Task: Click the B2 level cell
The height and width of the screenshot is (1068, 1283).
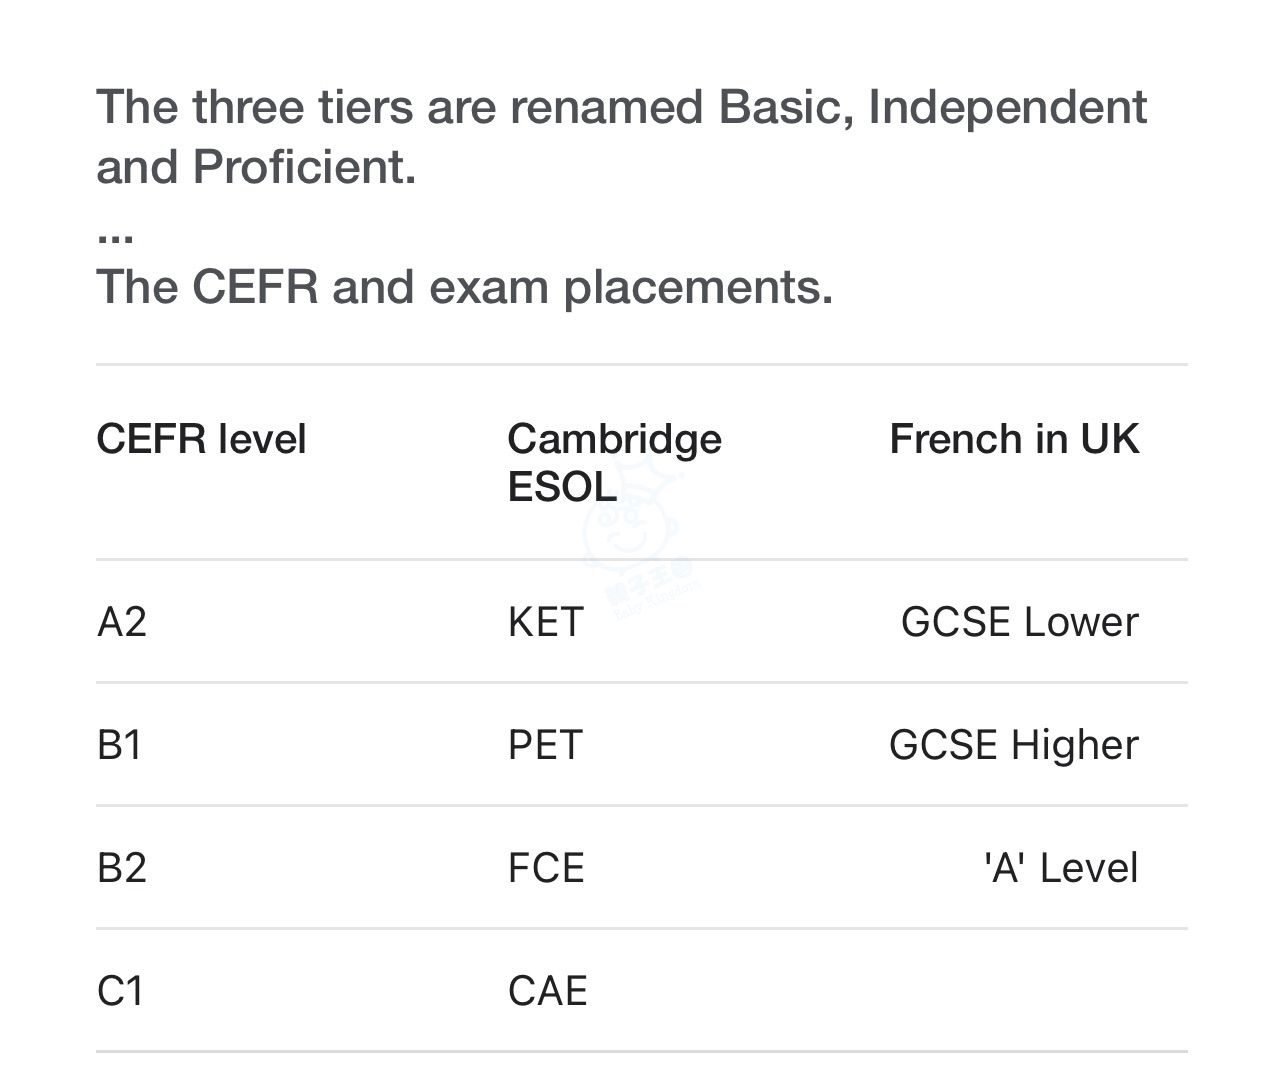Action: point(122,868)
